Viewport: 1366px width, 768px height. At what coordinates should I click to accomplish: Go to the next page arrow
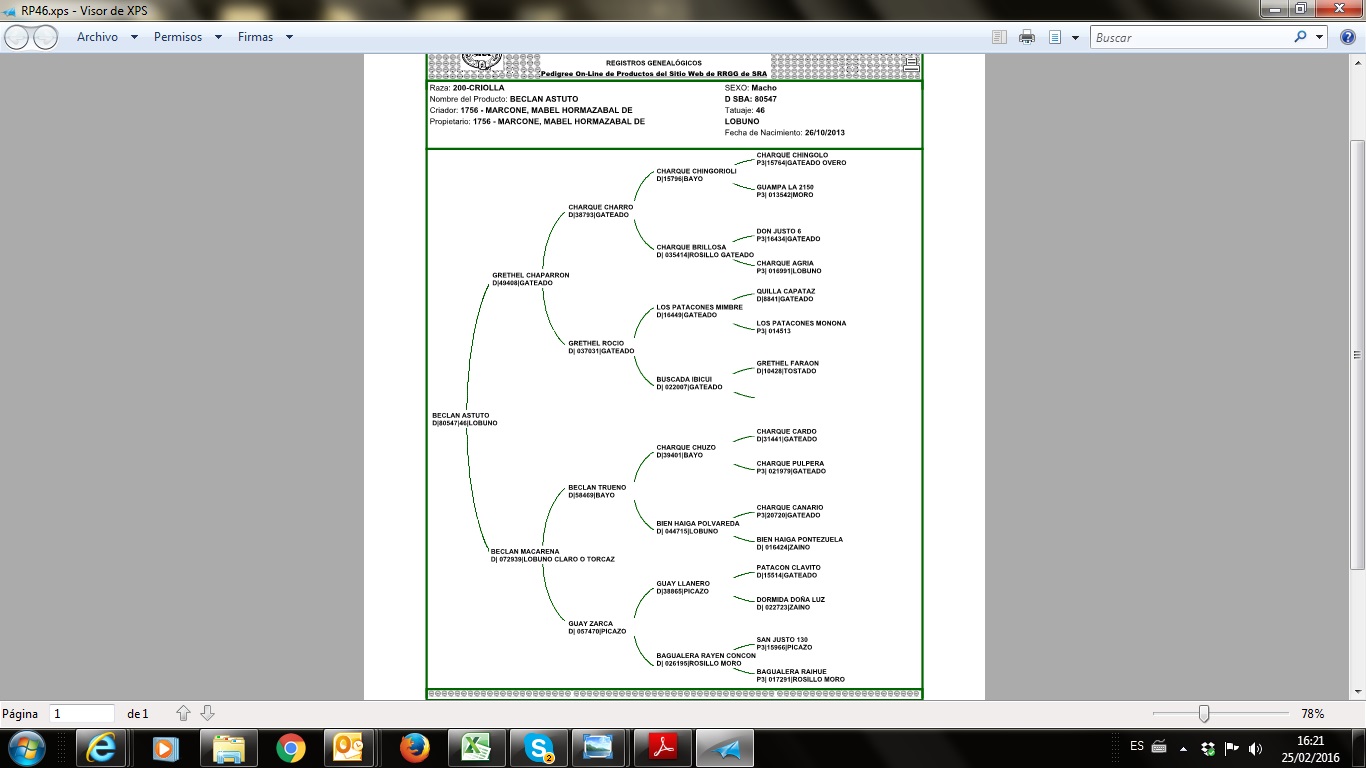208,713
